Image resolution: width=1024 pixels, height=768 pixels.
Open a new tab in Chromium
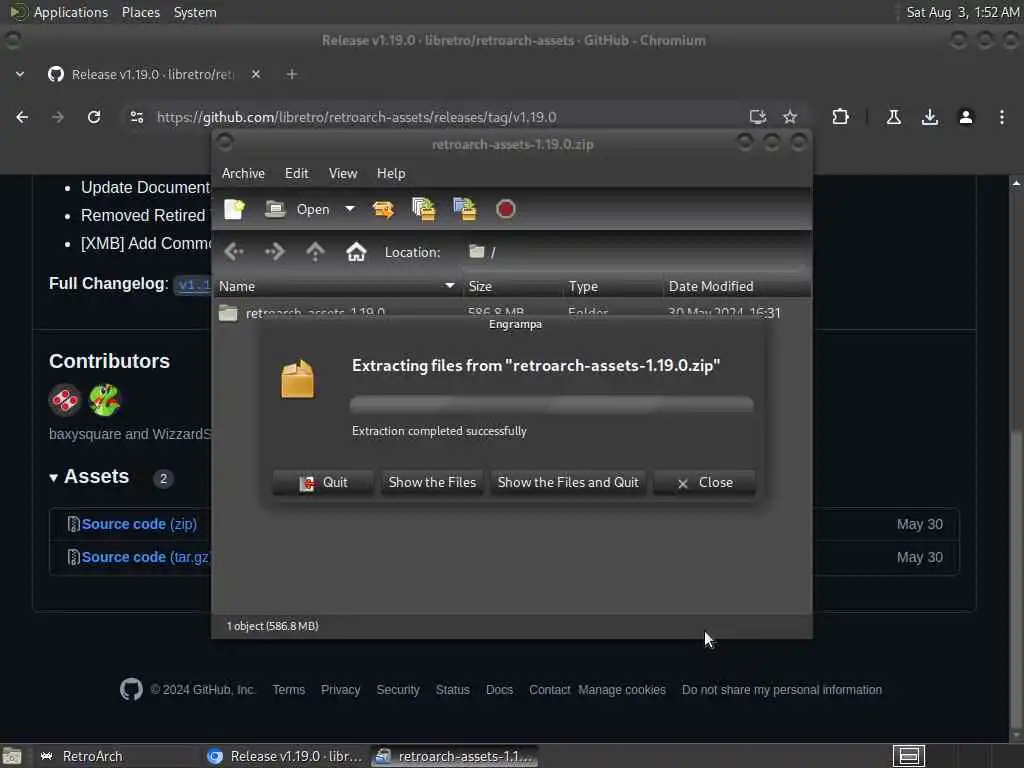tap(292, 74)
